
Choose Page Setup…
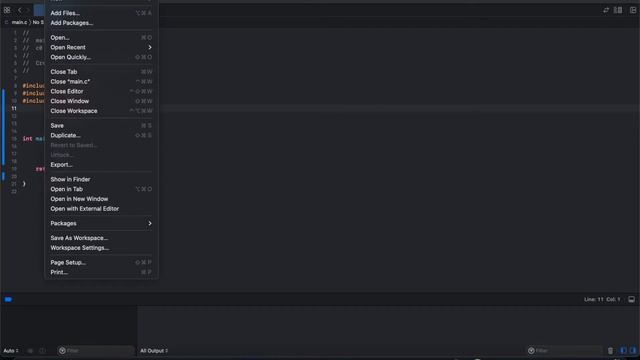tap(101, 262)
